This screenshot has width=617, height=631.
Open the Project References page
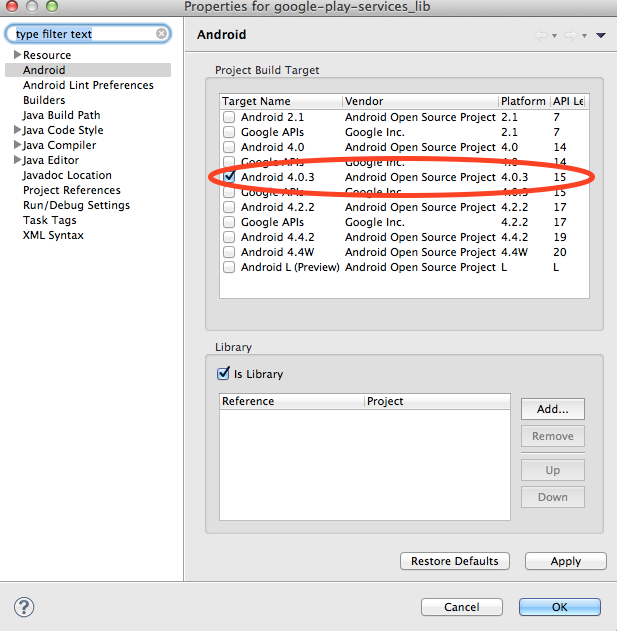coord(72,190)
